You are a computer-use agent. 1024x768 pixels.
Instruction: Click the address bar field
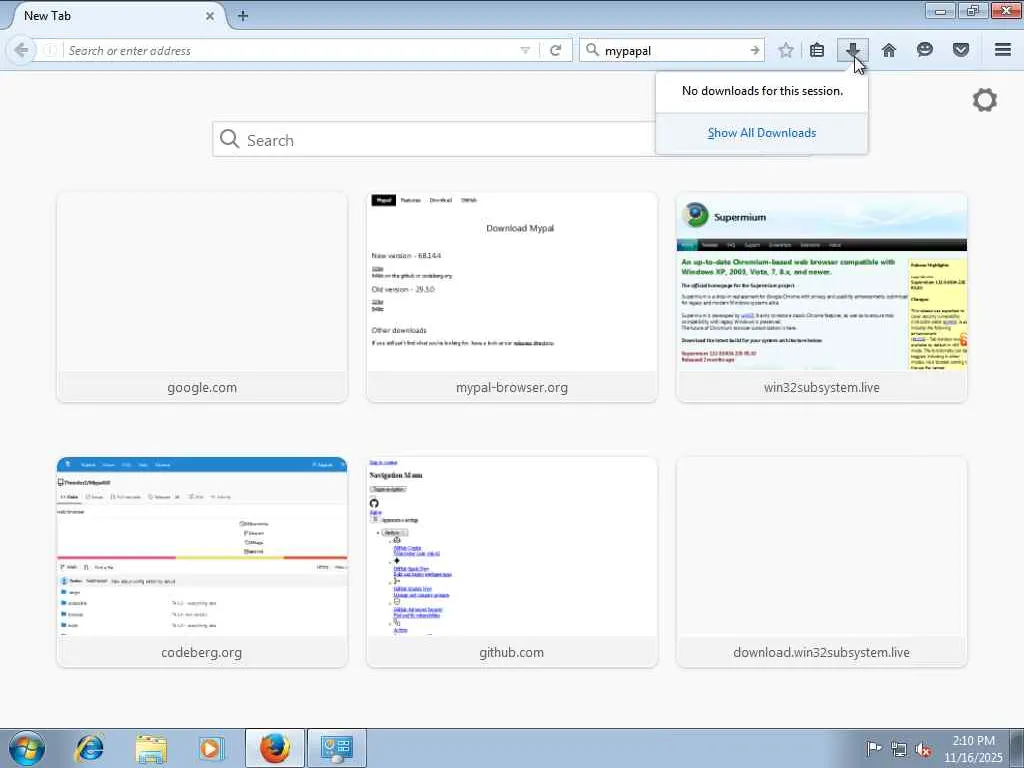click(x=287, y=50)
